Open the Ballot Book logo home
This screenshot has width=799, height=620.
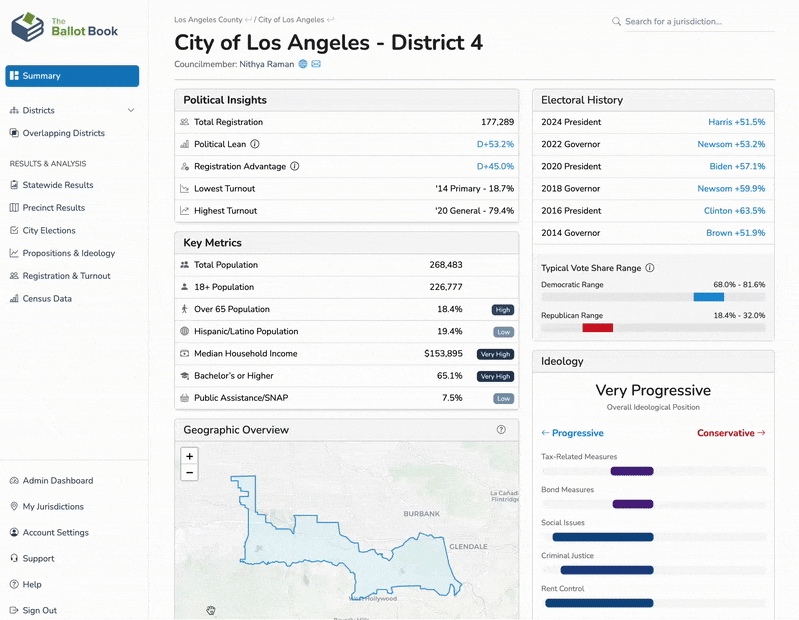[x=64, y=27]
